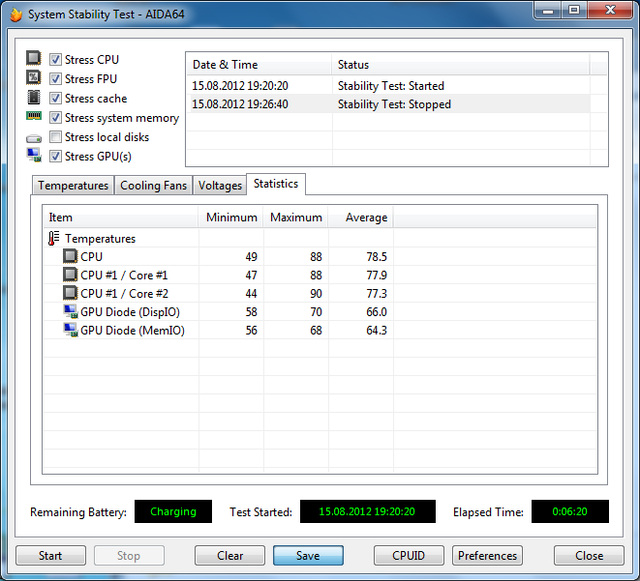
Task: Select the Voltages tab
Action: pyautogui.click(x=220, y=186)
